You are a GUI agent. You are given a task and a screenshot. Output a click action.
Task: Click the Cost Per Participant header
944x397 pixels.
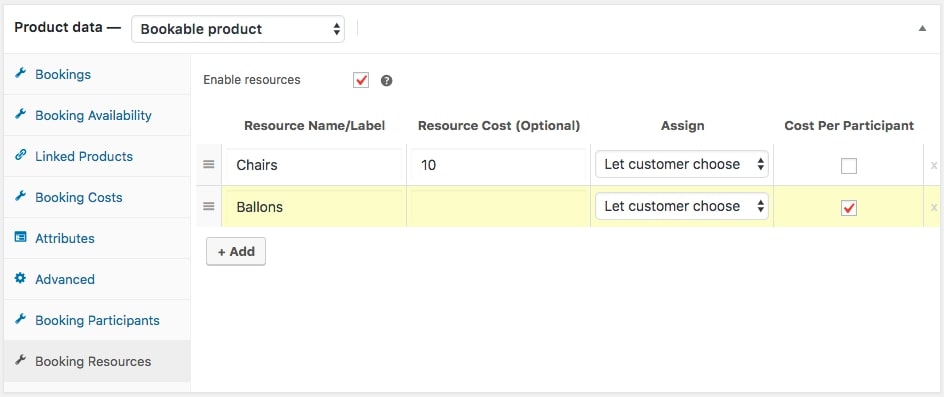(x=849, y=126)
